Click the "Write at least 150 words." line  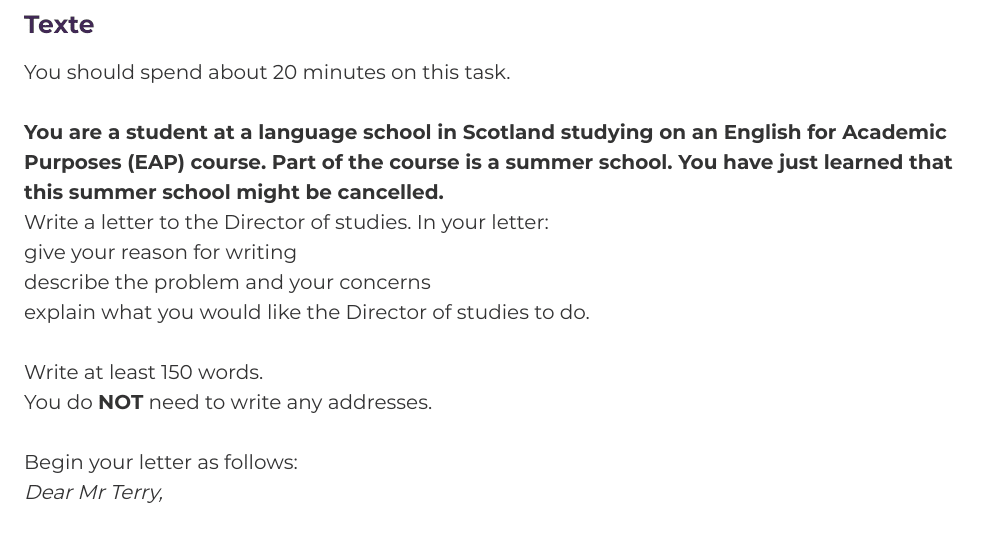point(143,372)
